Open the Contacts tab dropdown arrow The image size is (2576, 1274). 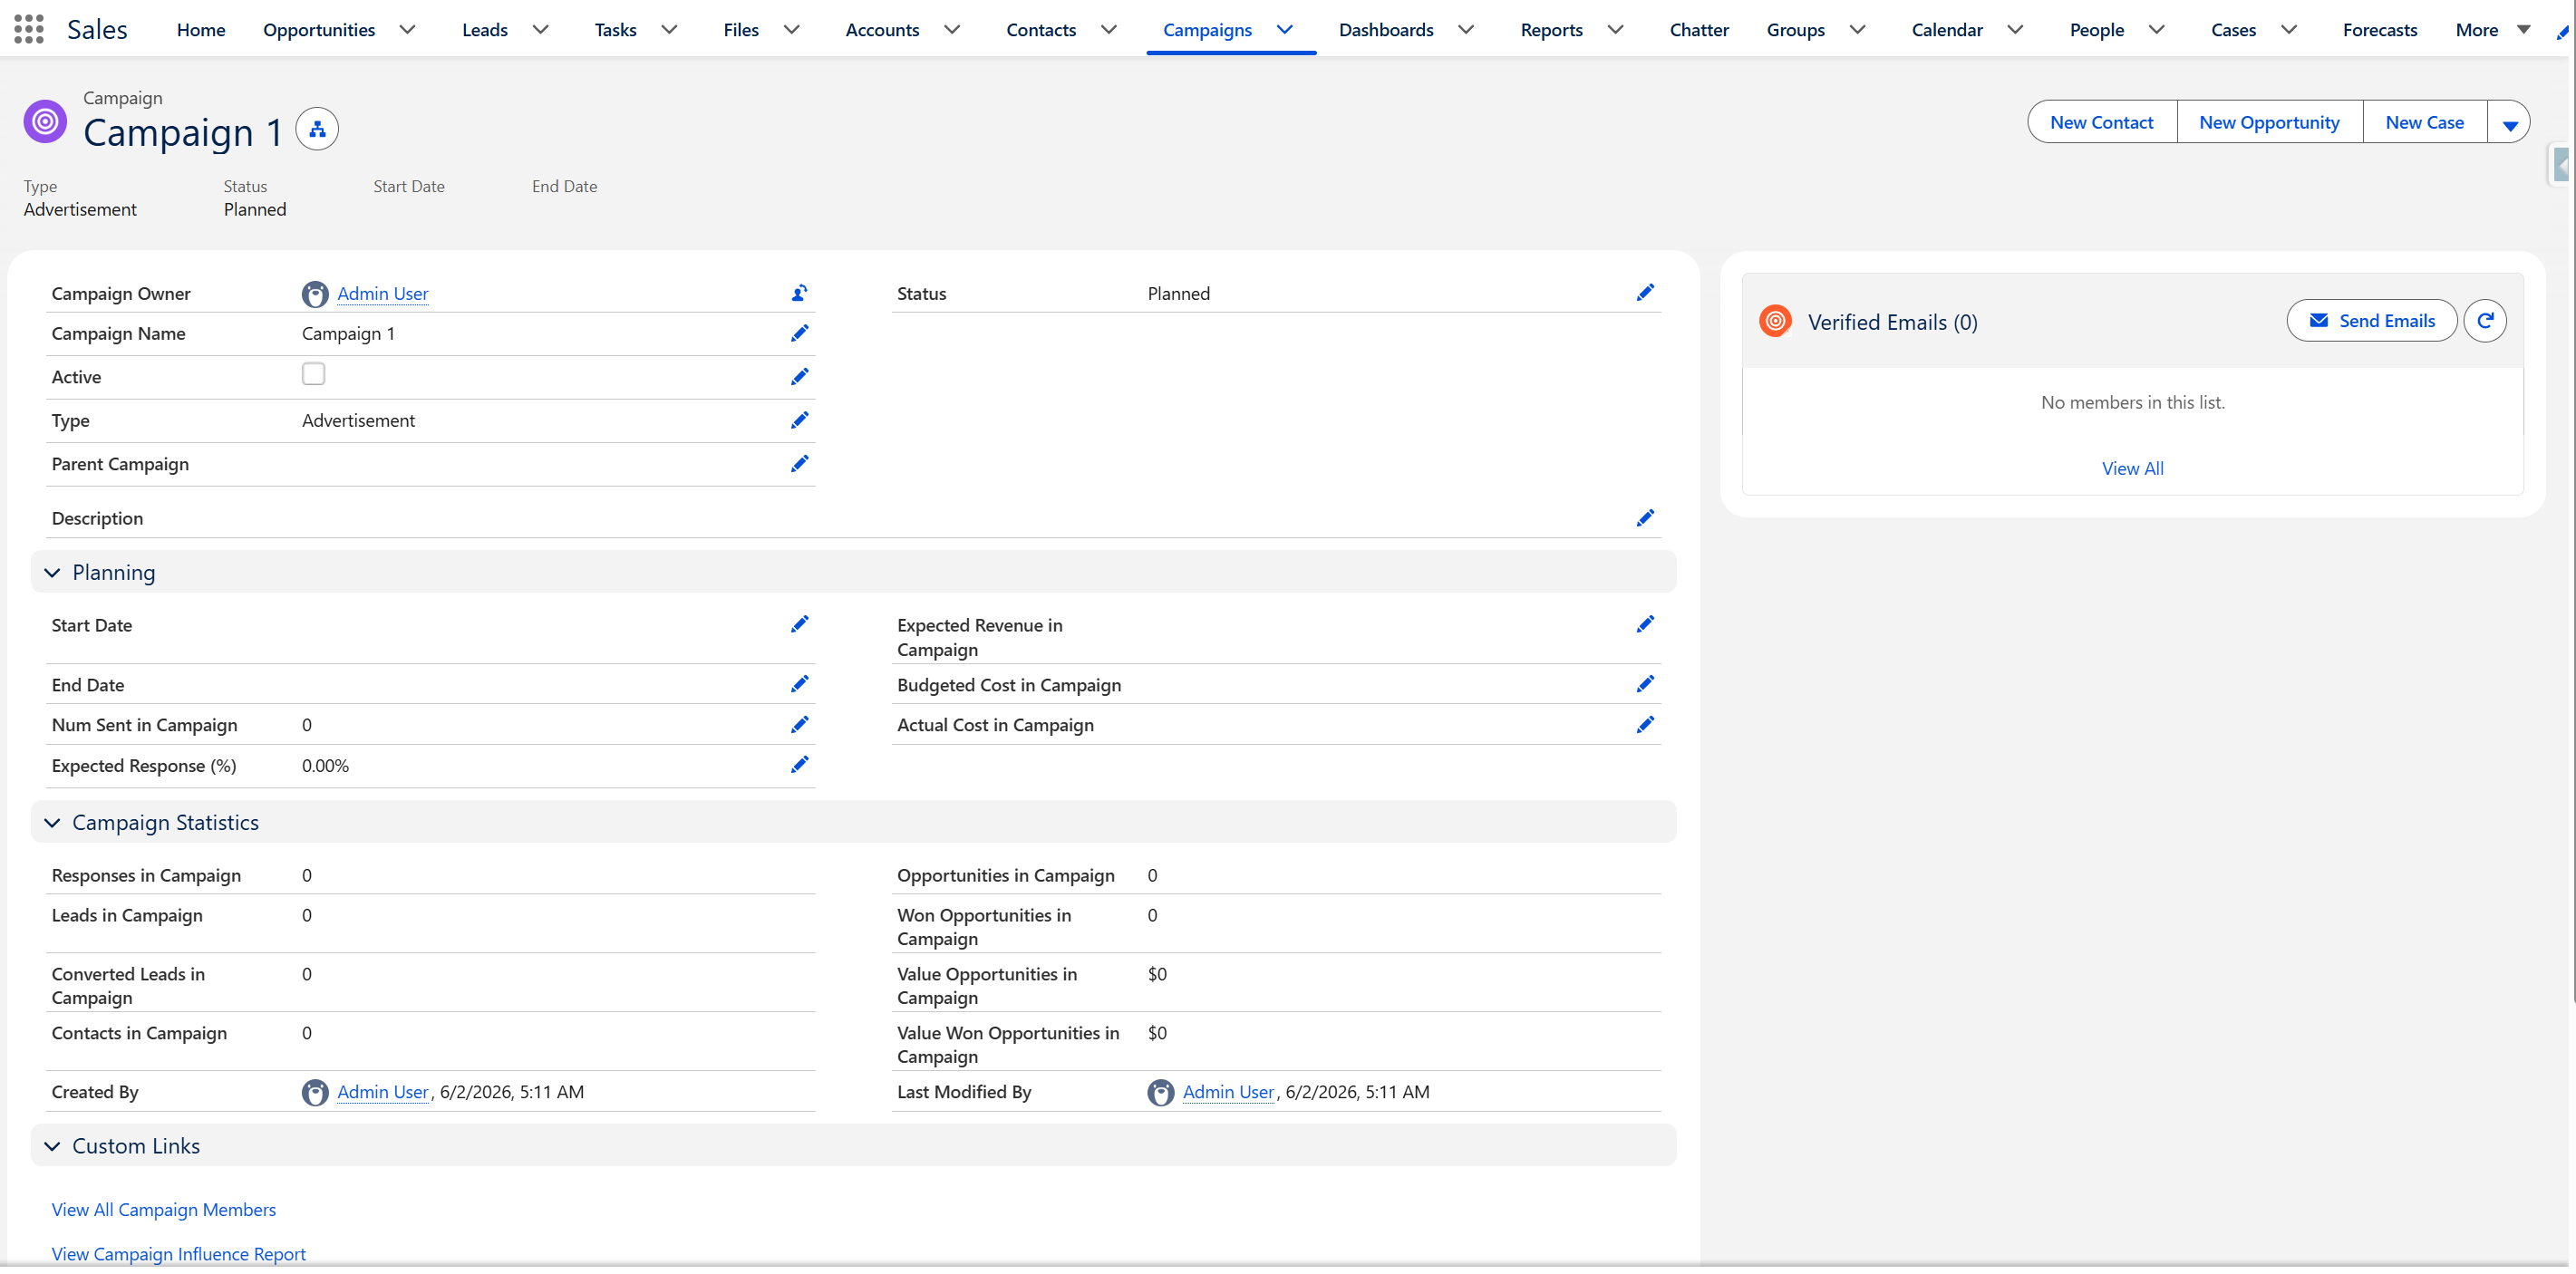pyautogui.click(x=1109, y=30)
